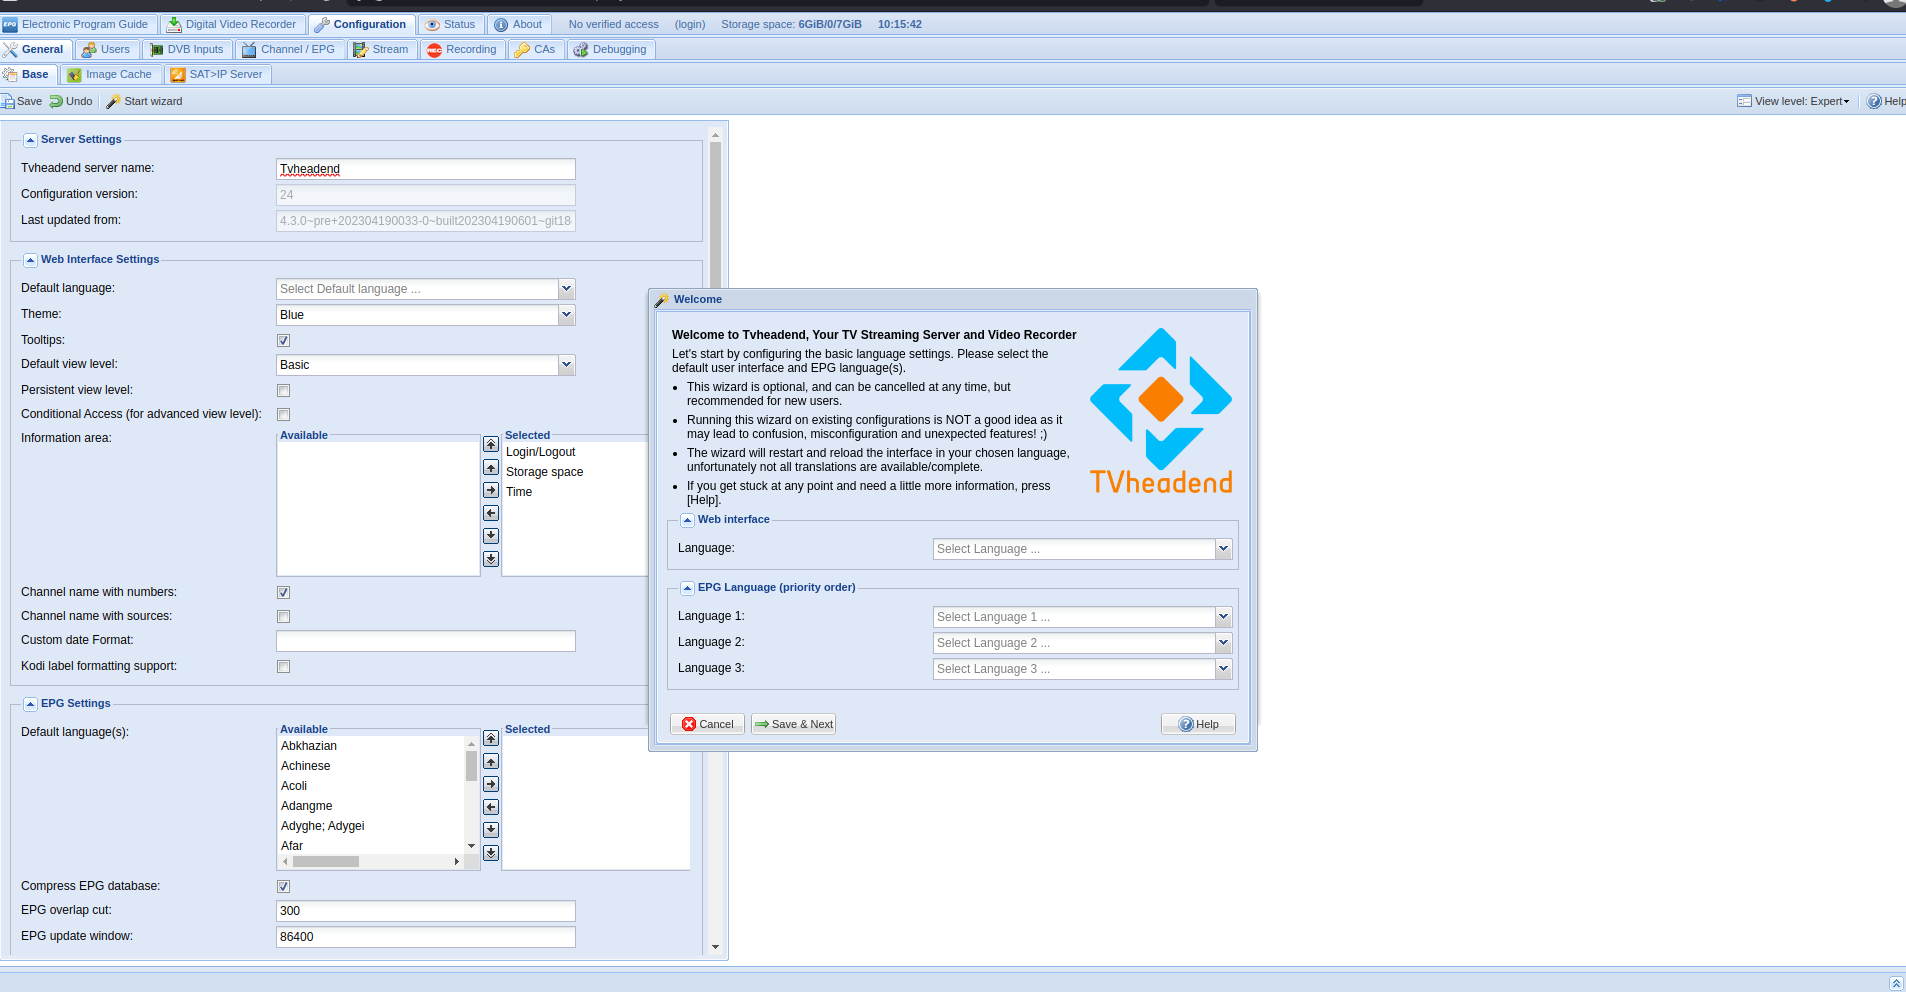This screenshot has width=1906, height=992.
Task: Switch to the Image Cache tab
Action: (x=110, y=74)
